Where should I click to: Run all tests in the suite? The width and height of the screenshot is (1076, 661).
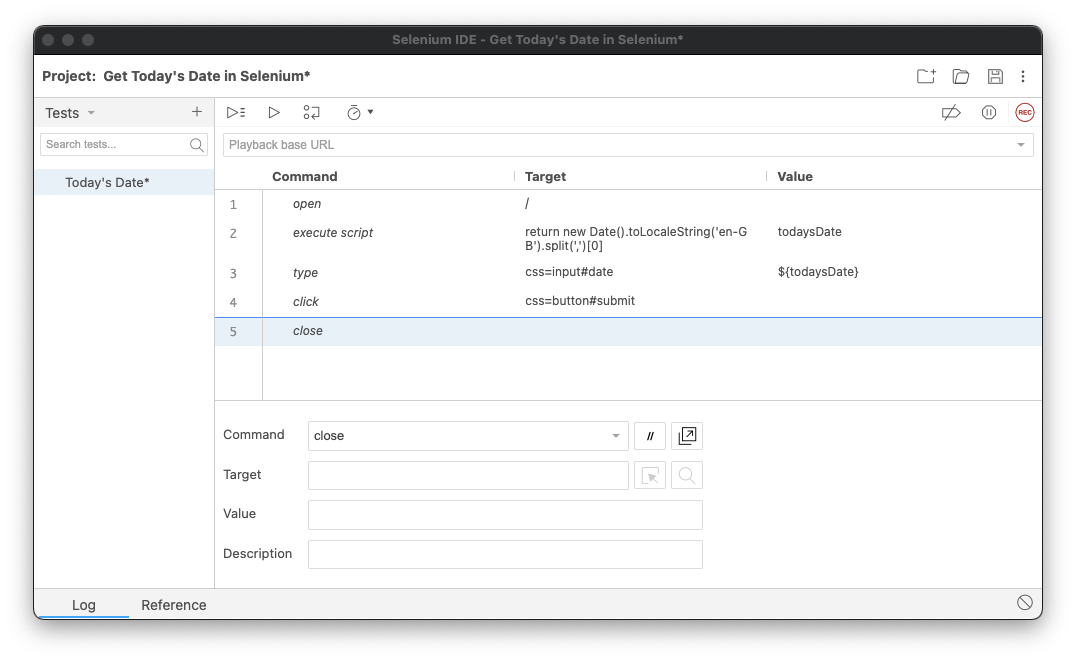(236, 112)
